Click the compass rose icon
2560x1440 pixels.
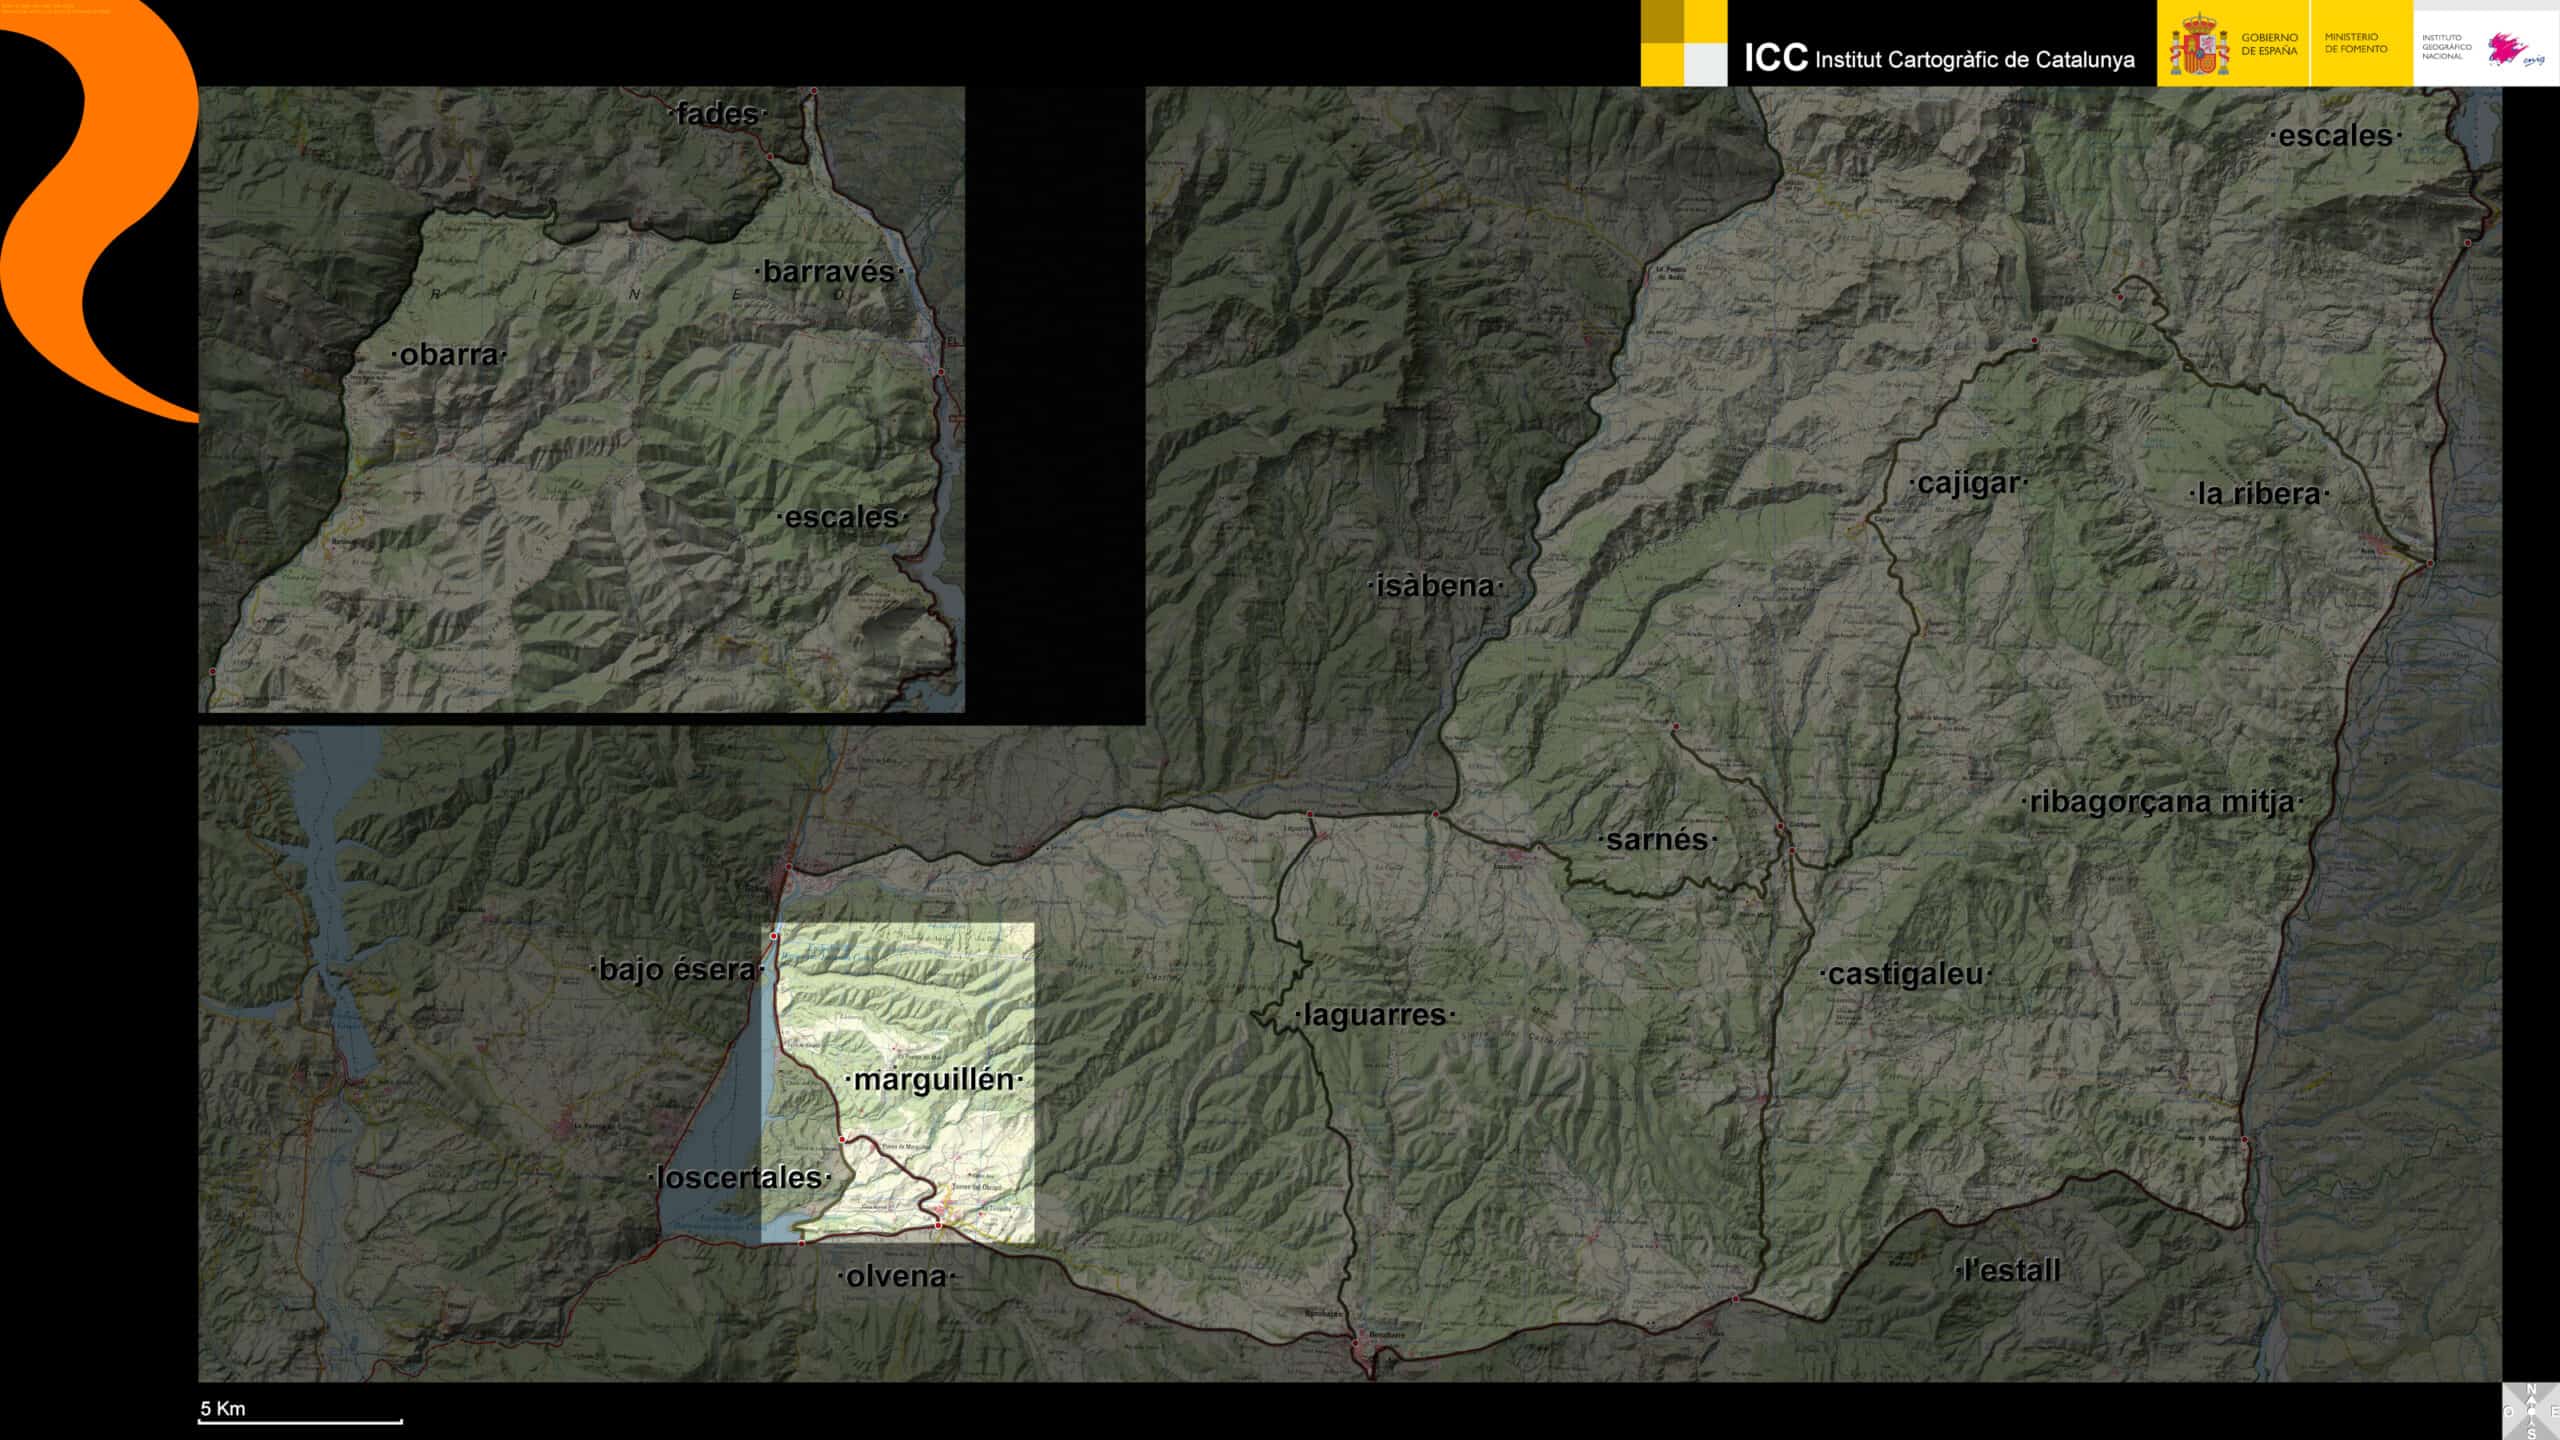[2531, 1411]
